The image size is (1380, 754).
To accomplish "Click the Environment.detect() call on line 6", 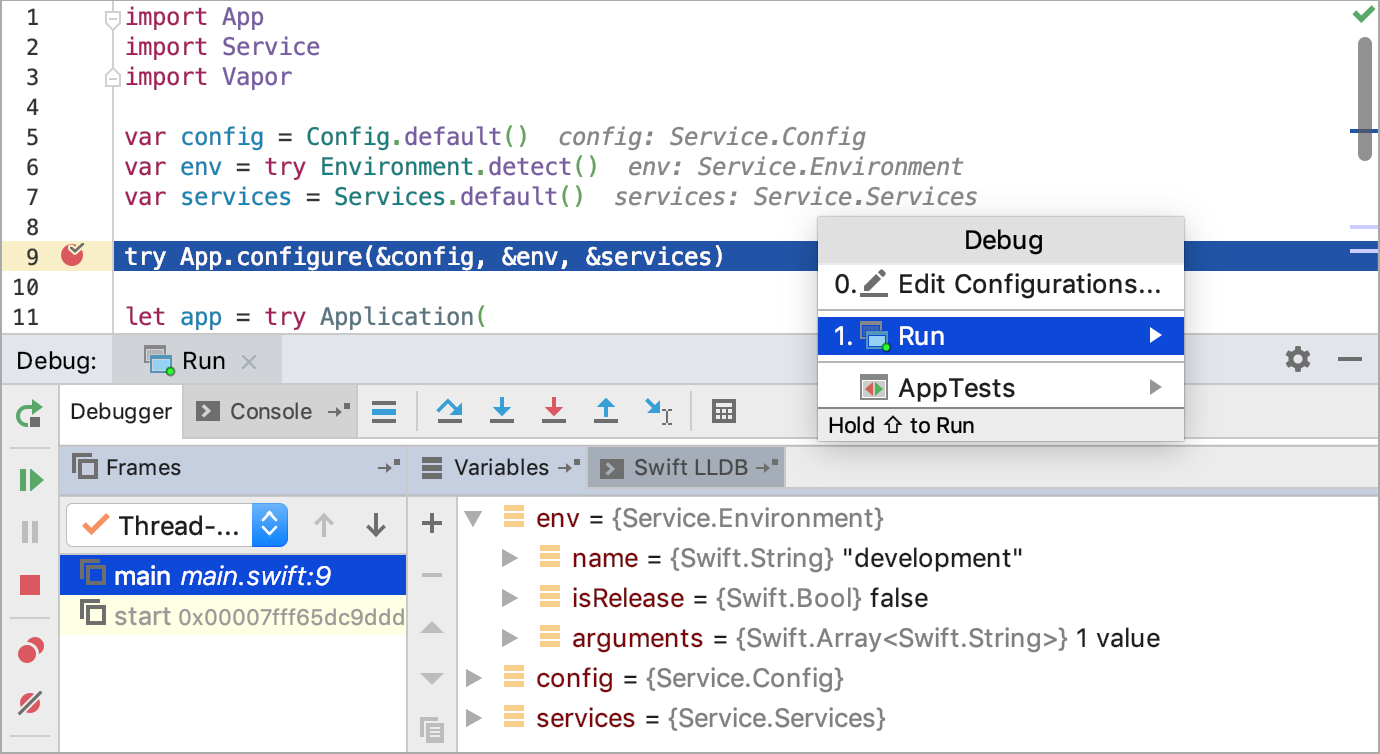I will click(x=459, y=167).
